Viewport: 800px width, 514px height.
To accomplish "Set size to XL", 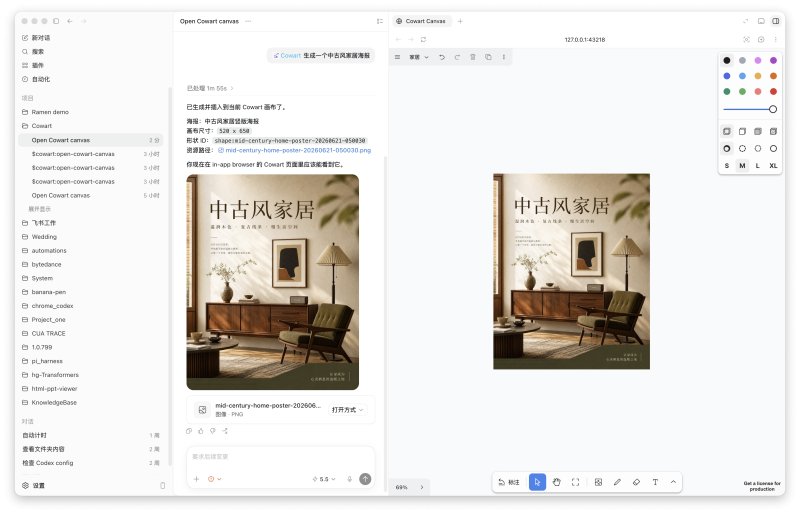I will coord(773,165).
